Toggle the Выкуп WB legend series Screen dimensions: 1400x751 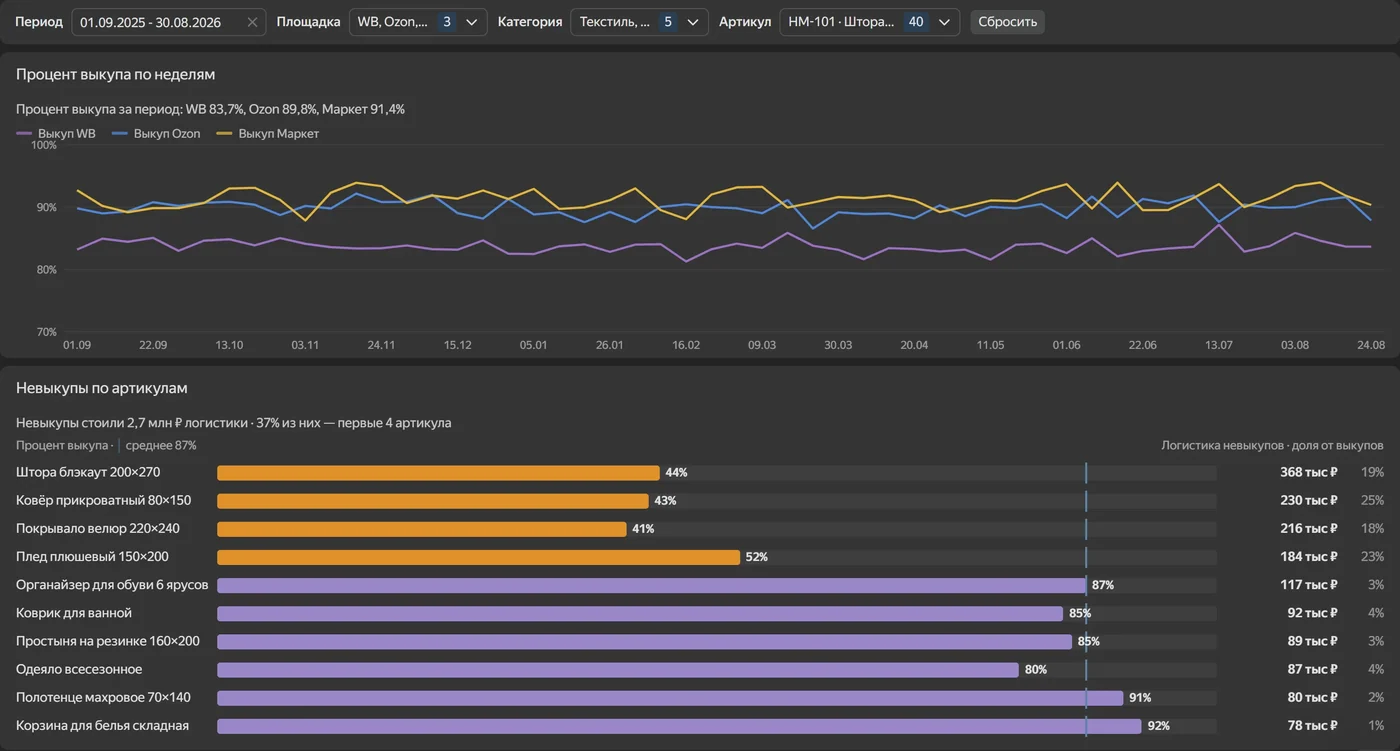coord(56,134)
